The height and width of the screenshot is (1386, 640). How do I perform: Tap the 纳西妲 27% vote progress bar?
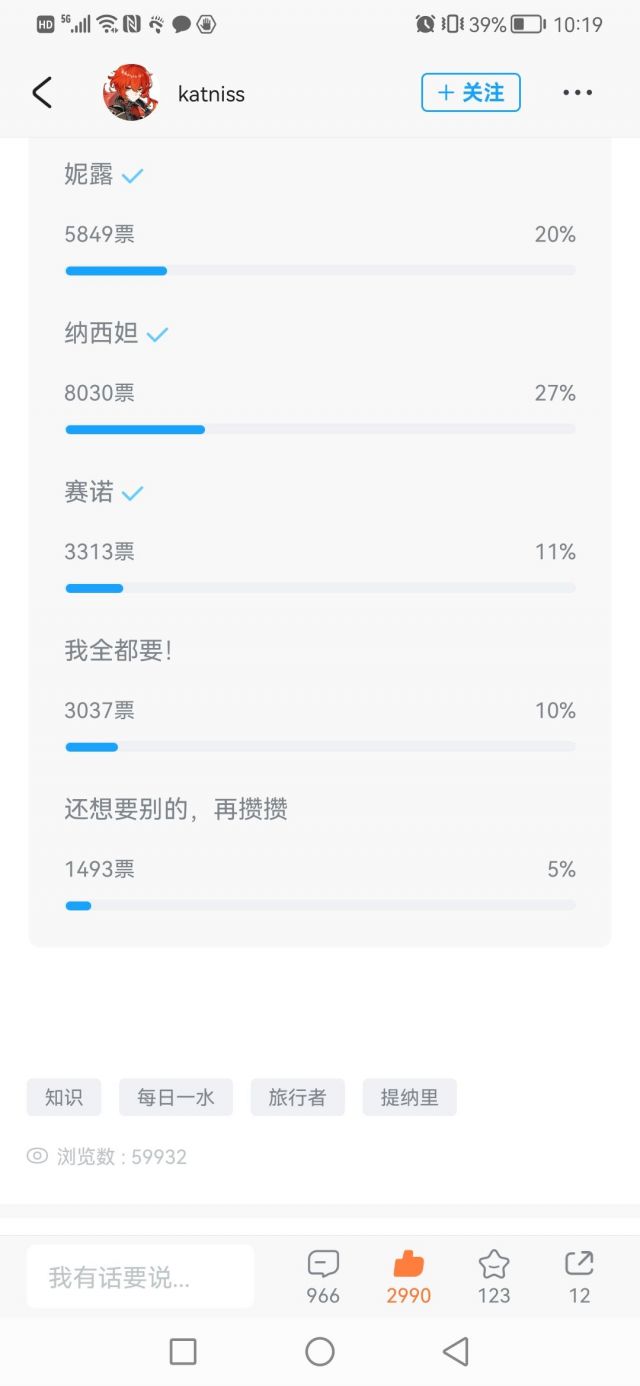point(320,429)
